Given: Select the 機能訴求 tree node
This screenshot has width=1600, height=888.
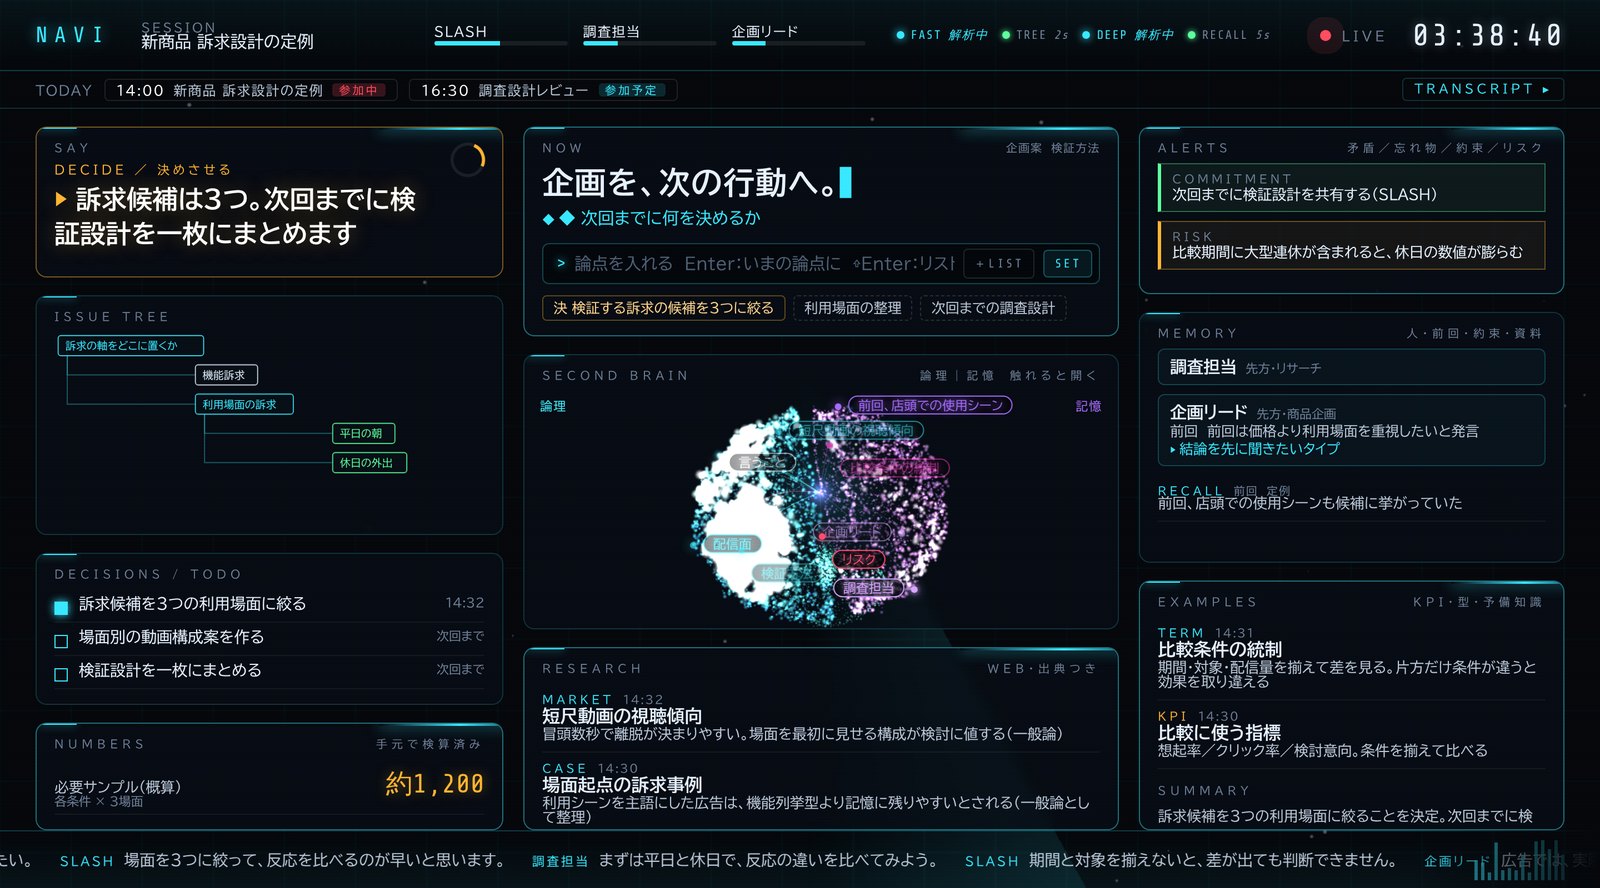Looking at the screenshot, I should 226,375.
